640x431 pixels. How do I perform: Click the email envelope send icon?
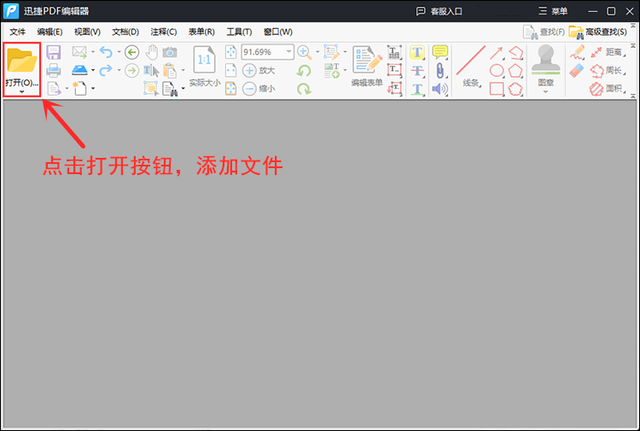79,52
